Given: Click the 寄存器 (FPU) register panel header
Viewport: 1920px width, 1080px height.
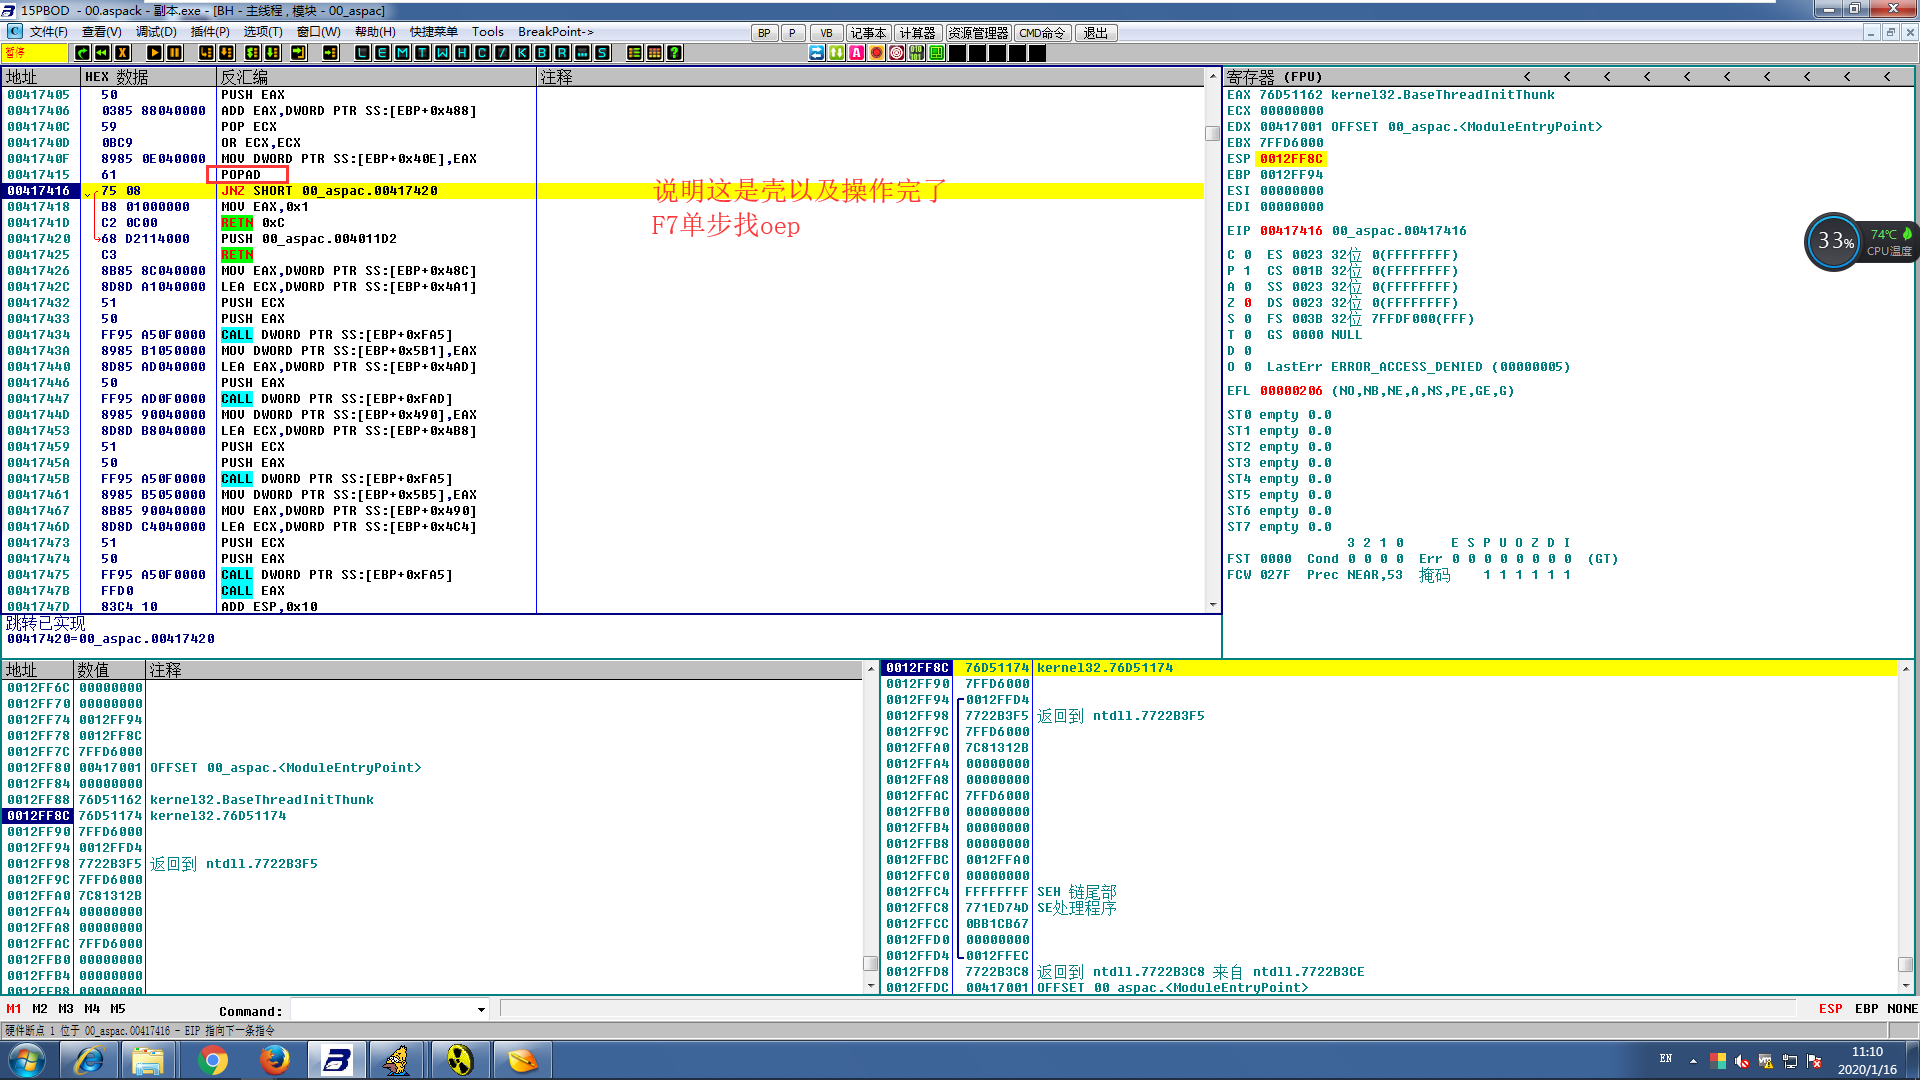Looking at the screenshot, I should (1274, 77).
